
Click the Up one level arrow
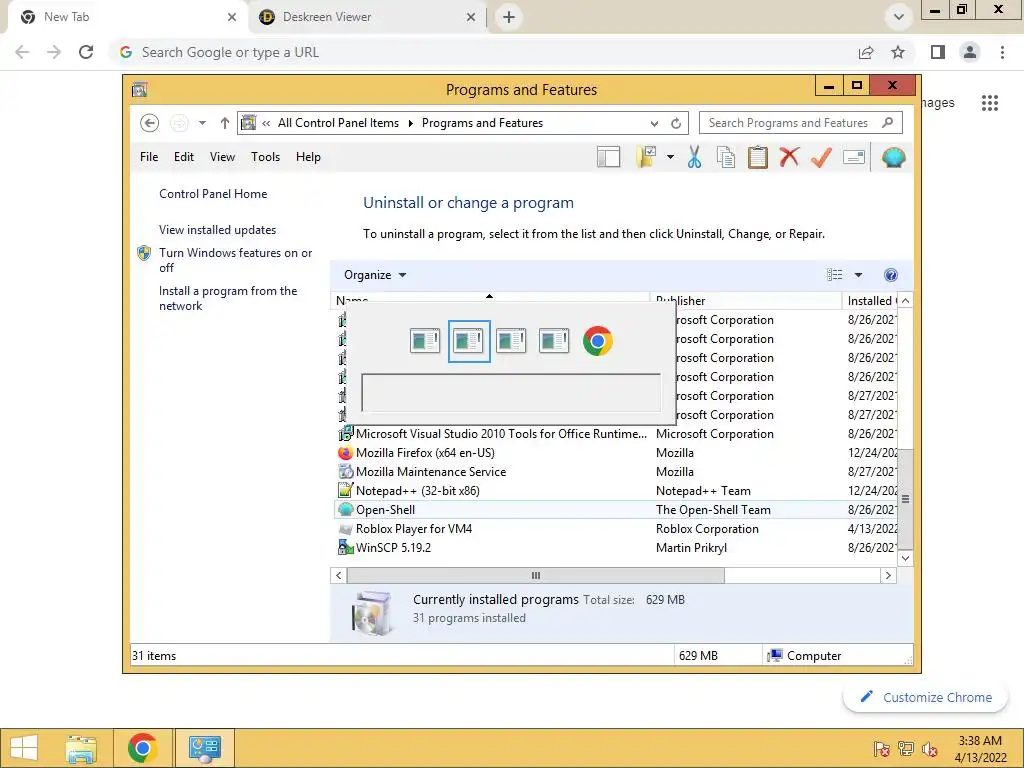pyautogui.click(x=225, y=123)
